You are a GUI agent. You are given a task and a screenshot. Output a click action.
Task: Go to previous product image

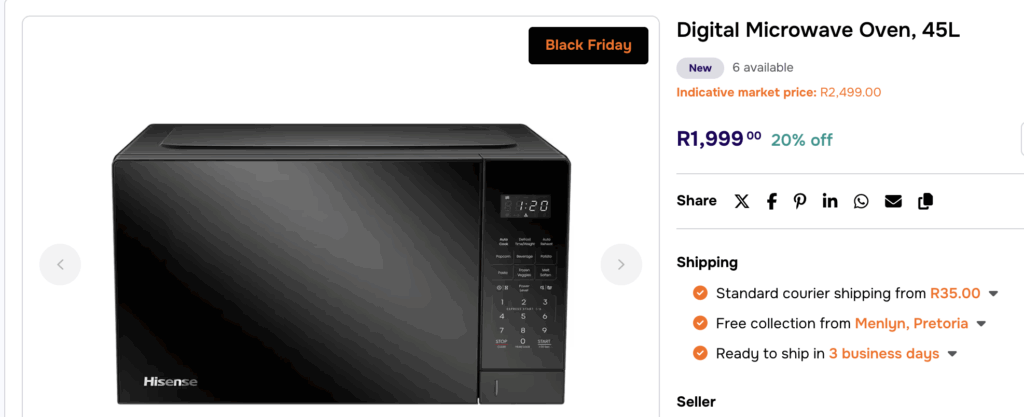coord(60,264)
